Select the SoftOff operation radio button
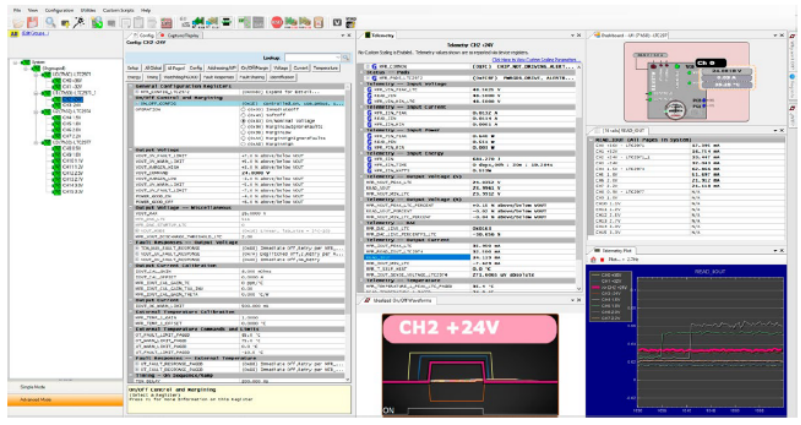This screenshot has width=801, height=425. click(243, 115)
